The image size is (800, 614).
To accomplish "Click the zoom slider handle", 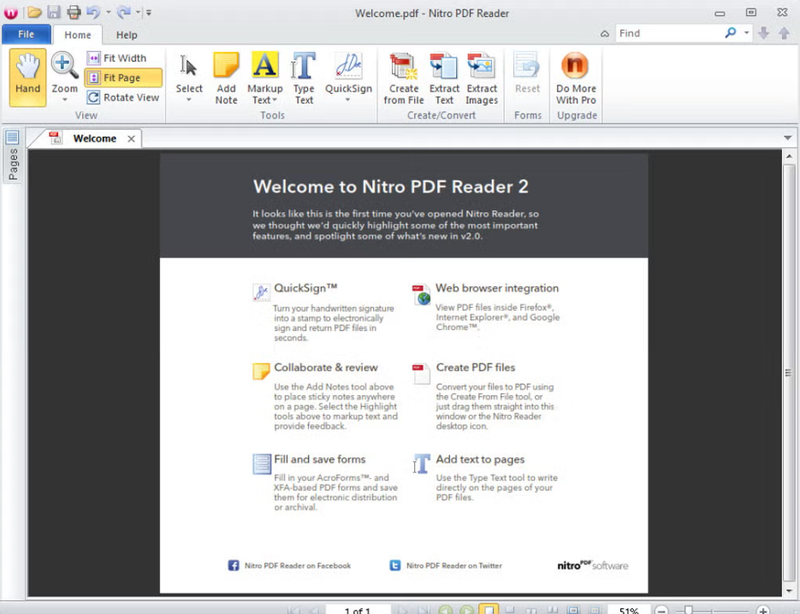I will 688,610.
